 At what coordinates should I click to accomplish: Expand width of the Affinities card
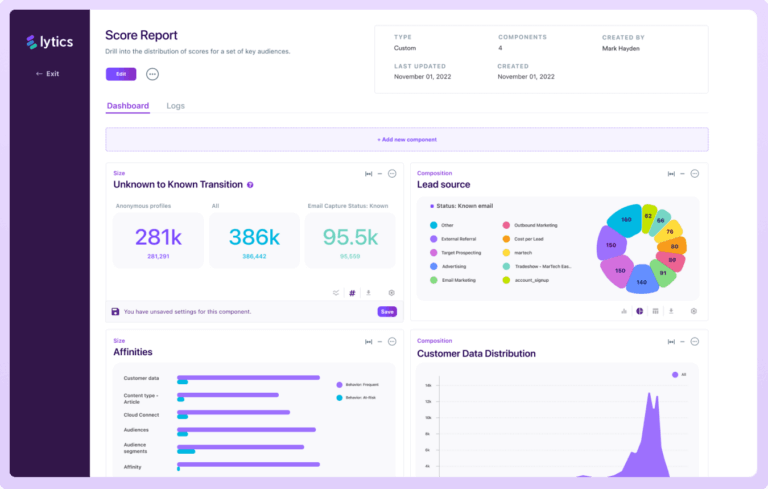(368, 341)
